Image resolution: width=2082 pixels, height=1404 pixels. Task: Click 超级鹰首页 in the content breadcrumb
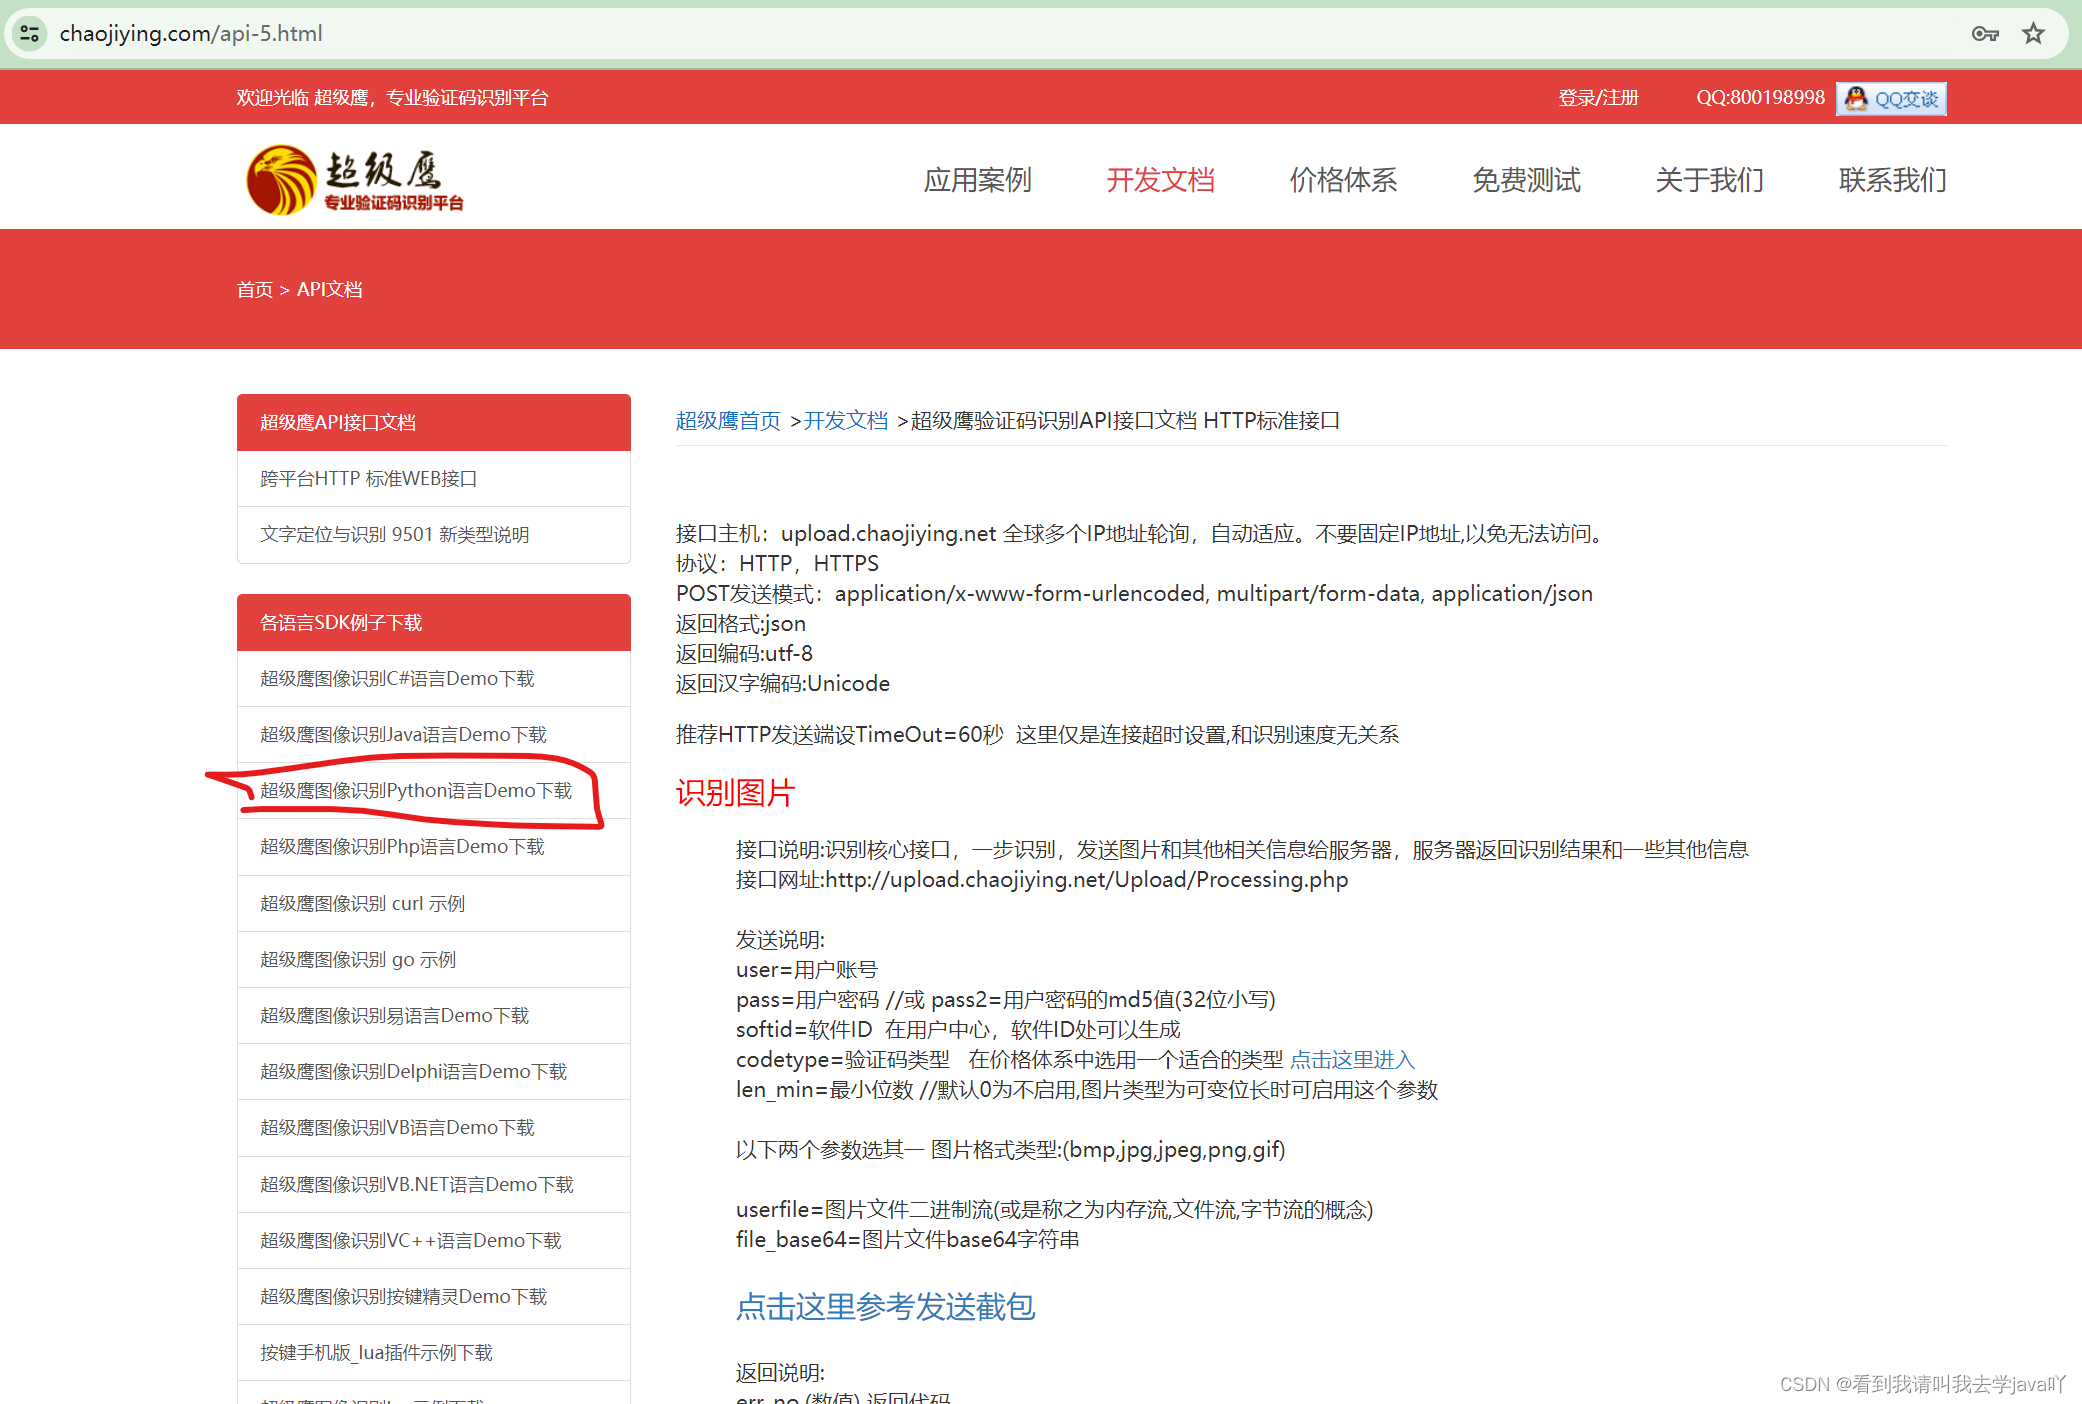728,421
